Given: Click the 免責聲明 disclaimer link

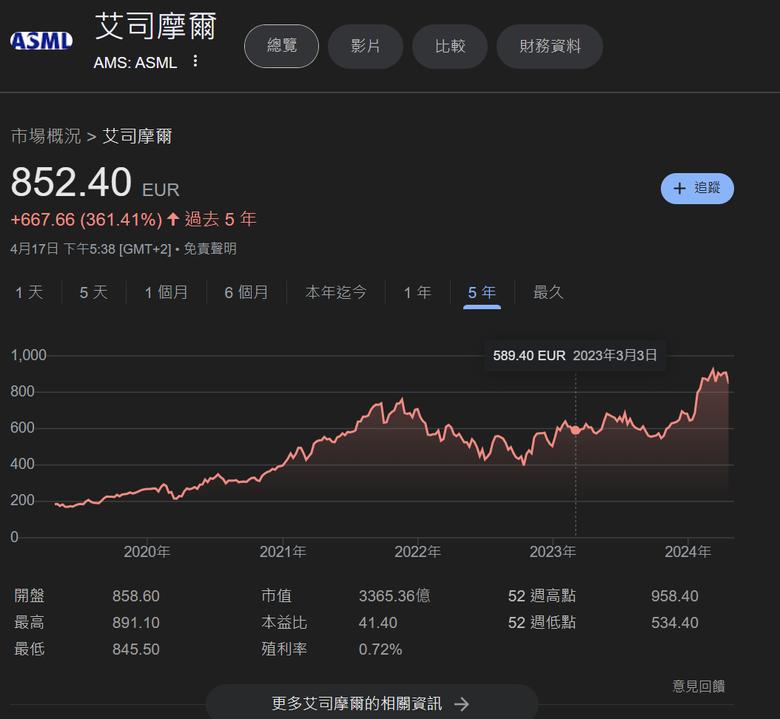Looking at the screenshot, I should [x=210, y=249].
